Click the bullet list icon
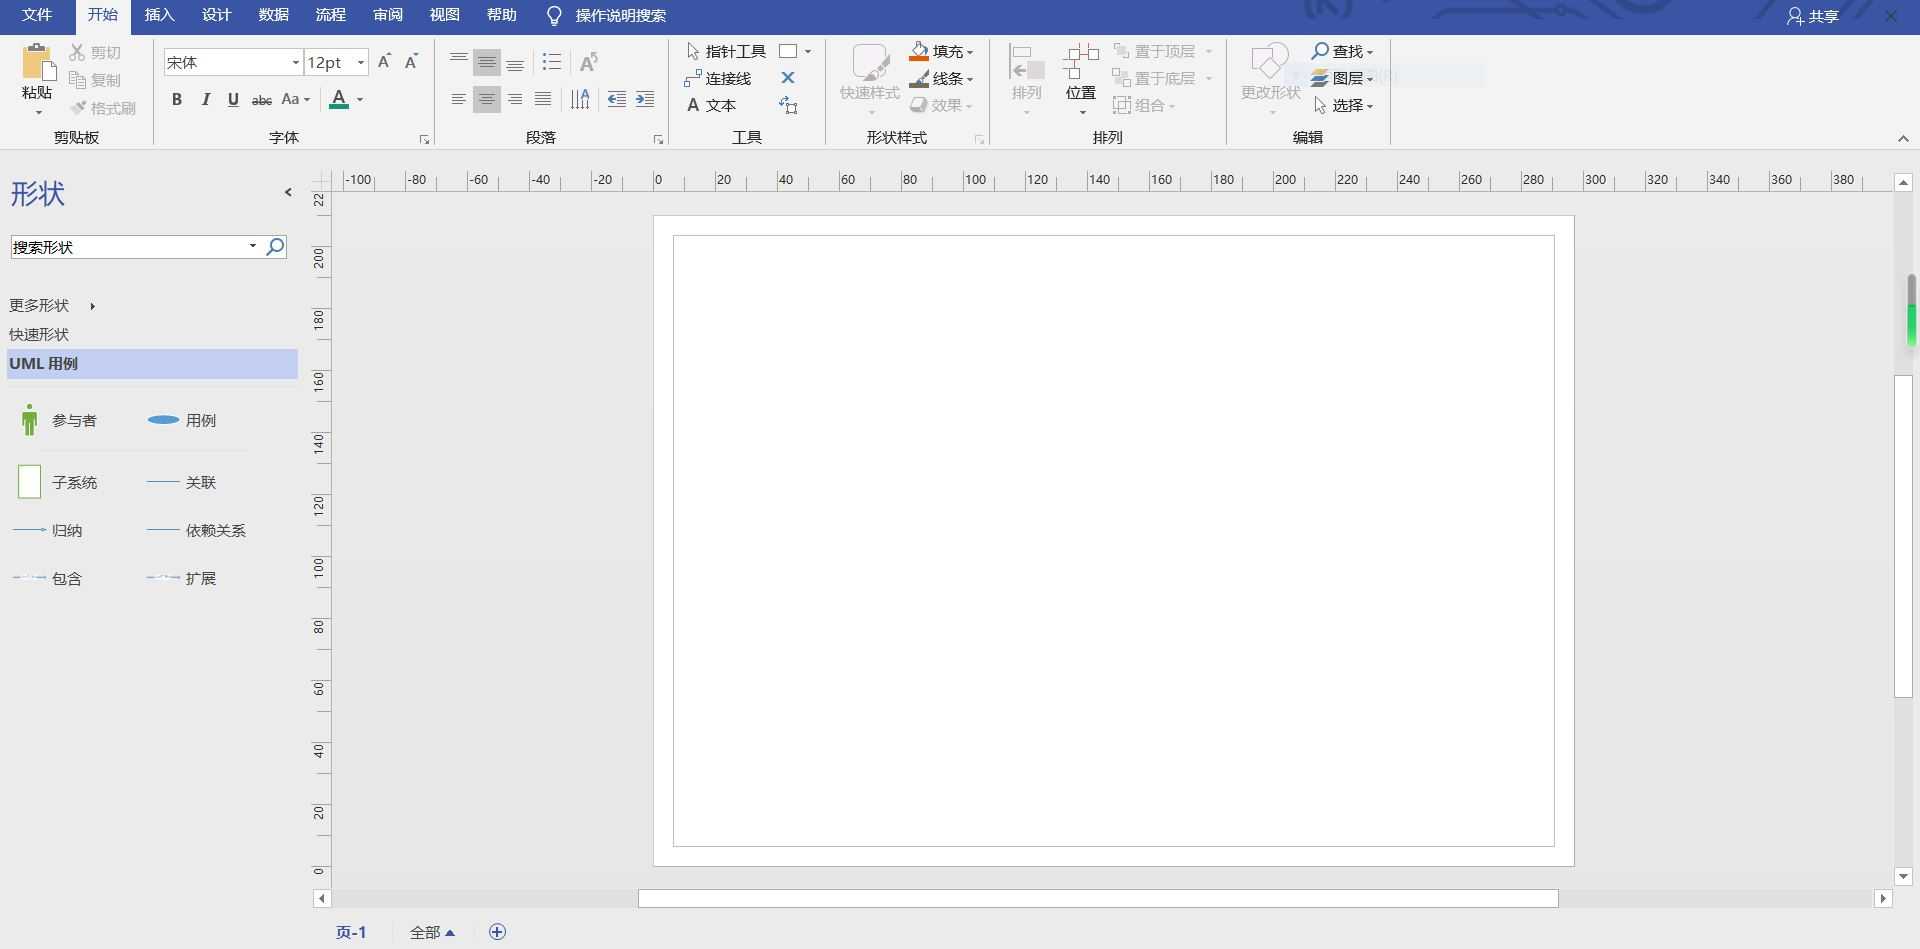The width and height of the screenshot is (1920, 949). pyautogui.click(x=552, y=62)
